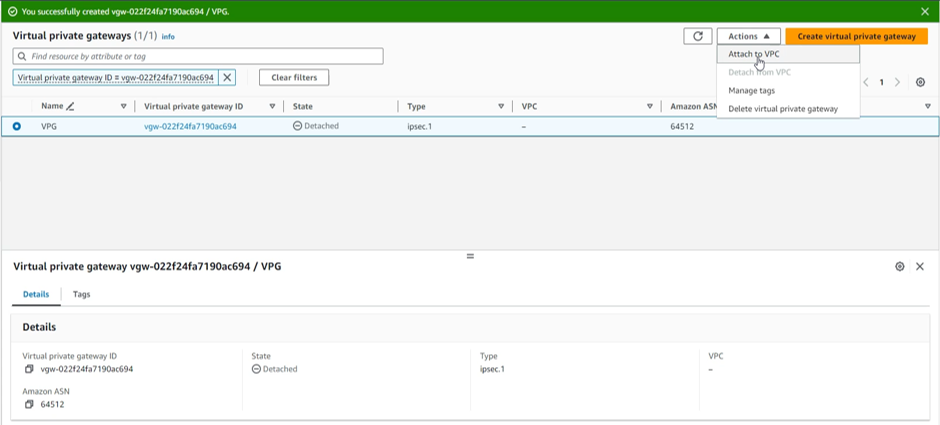Click the refresh icon button
This screenshot has height=425, width=940.
coord(697,36)
